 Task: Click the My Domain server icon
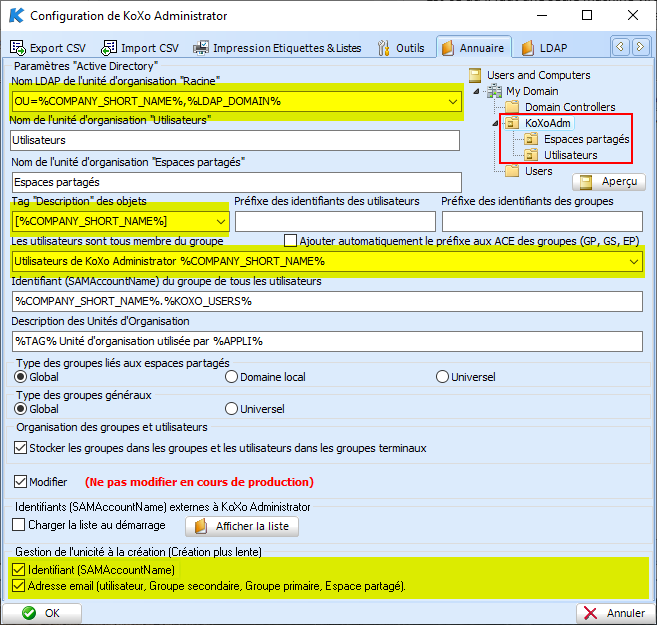coord(494,91)
